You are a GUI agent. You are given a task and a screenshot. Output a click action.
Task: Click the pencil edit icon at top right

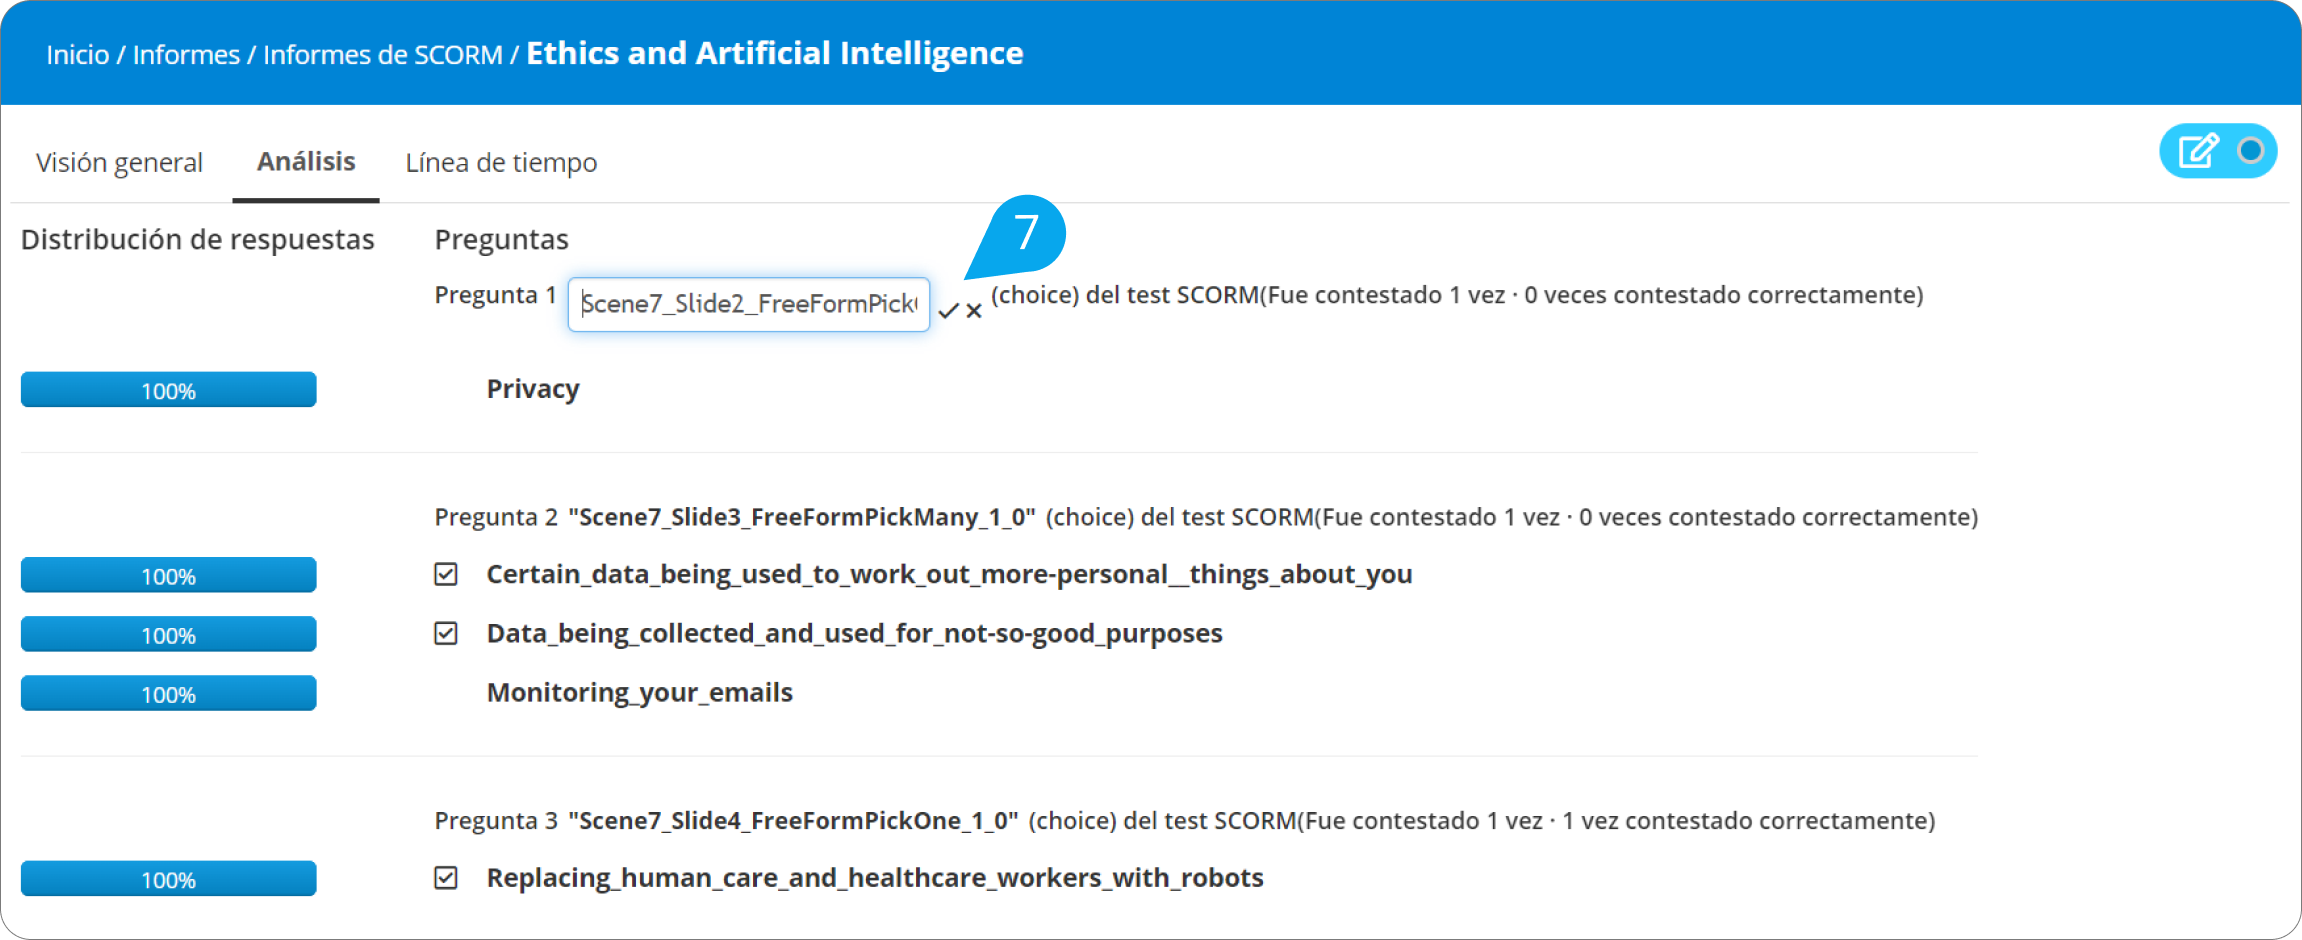coord(2198,151)
